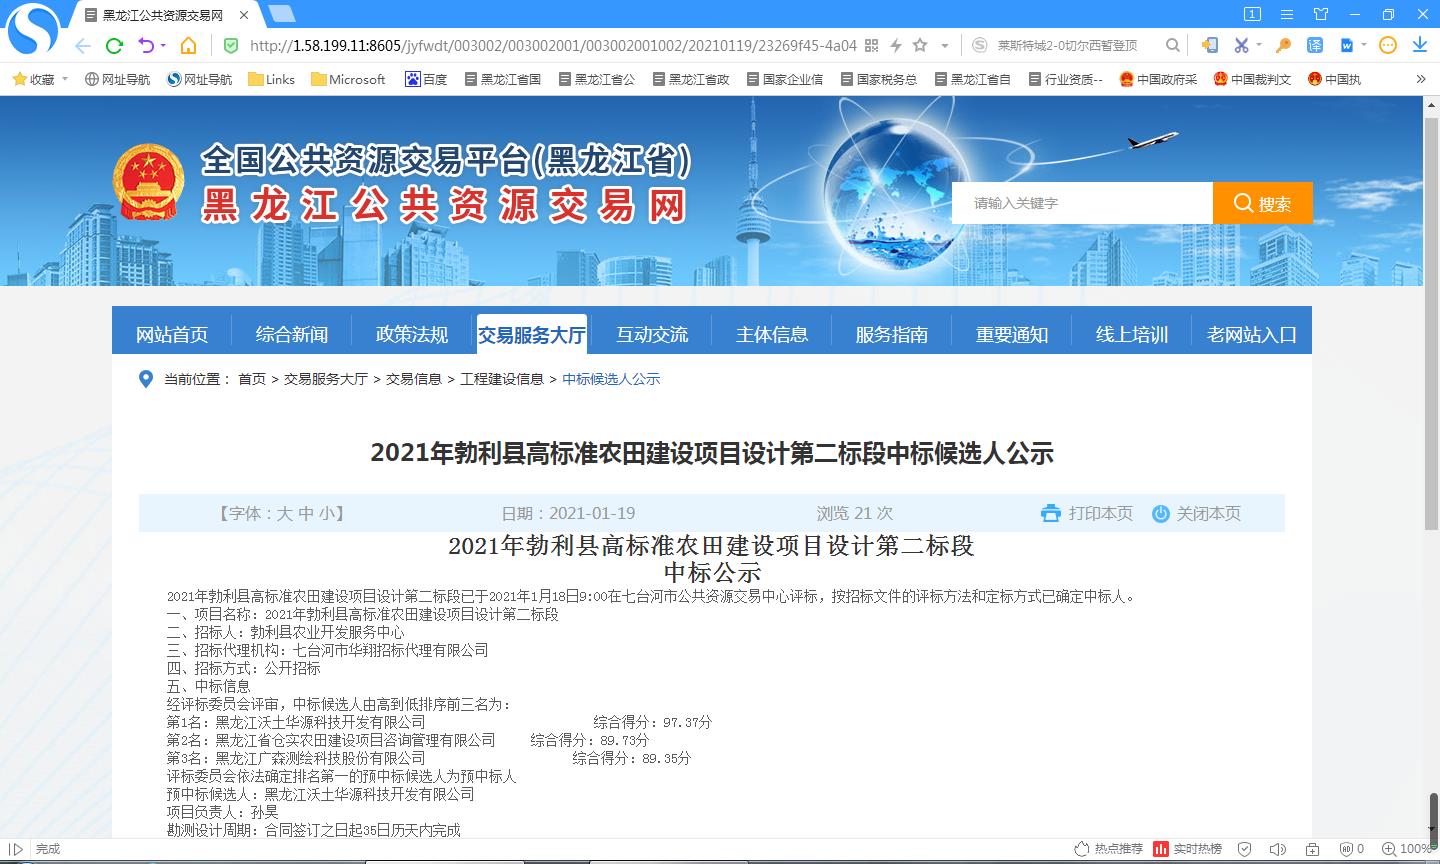Click the magnifier icon in browser search box
Viewport: 1440px width, 864px height.
pyautogui.click(x=1173, y=45)
